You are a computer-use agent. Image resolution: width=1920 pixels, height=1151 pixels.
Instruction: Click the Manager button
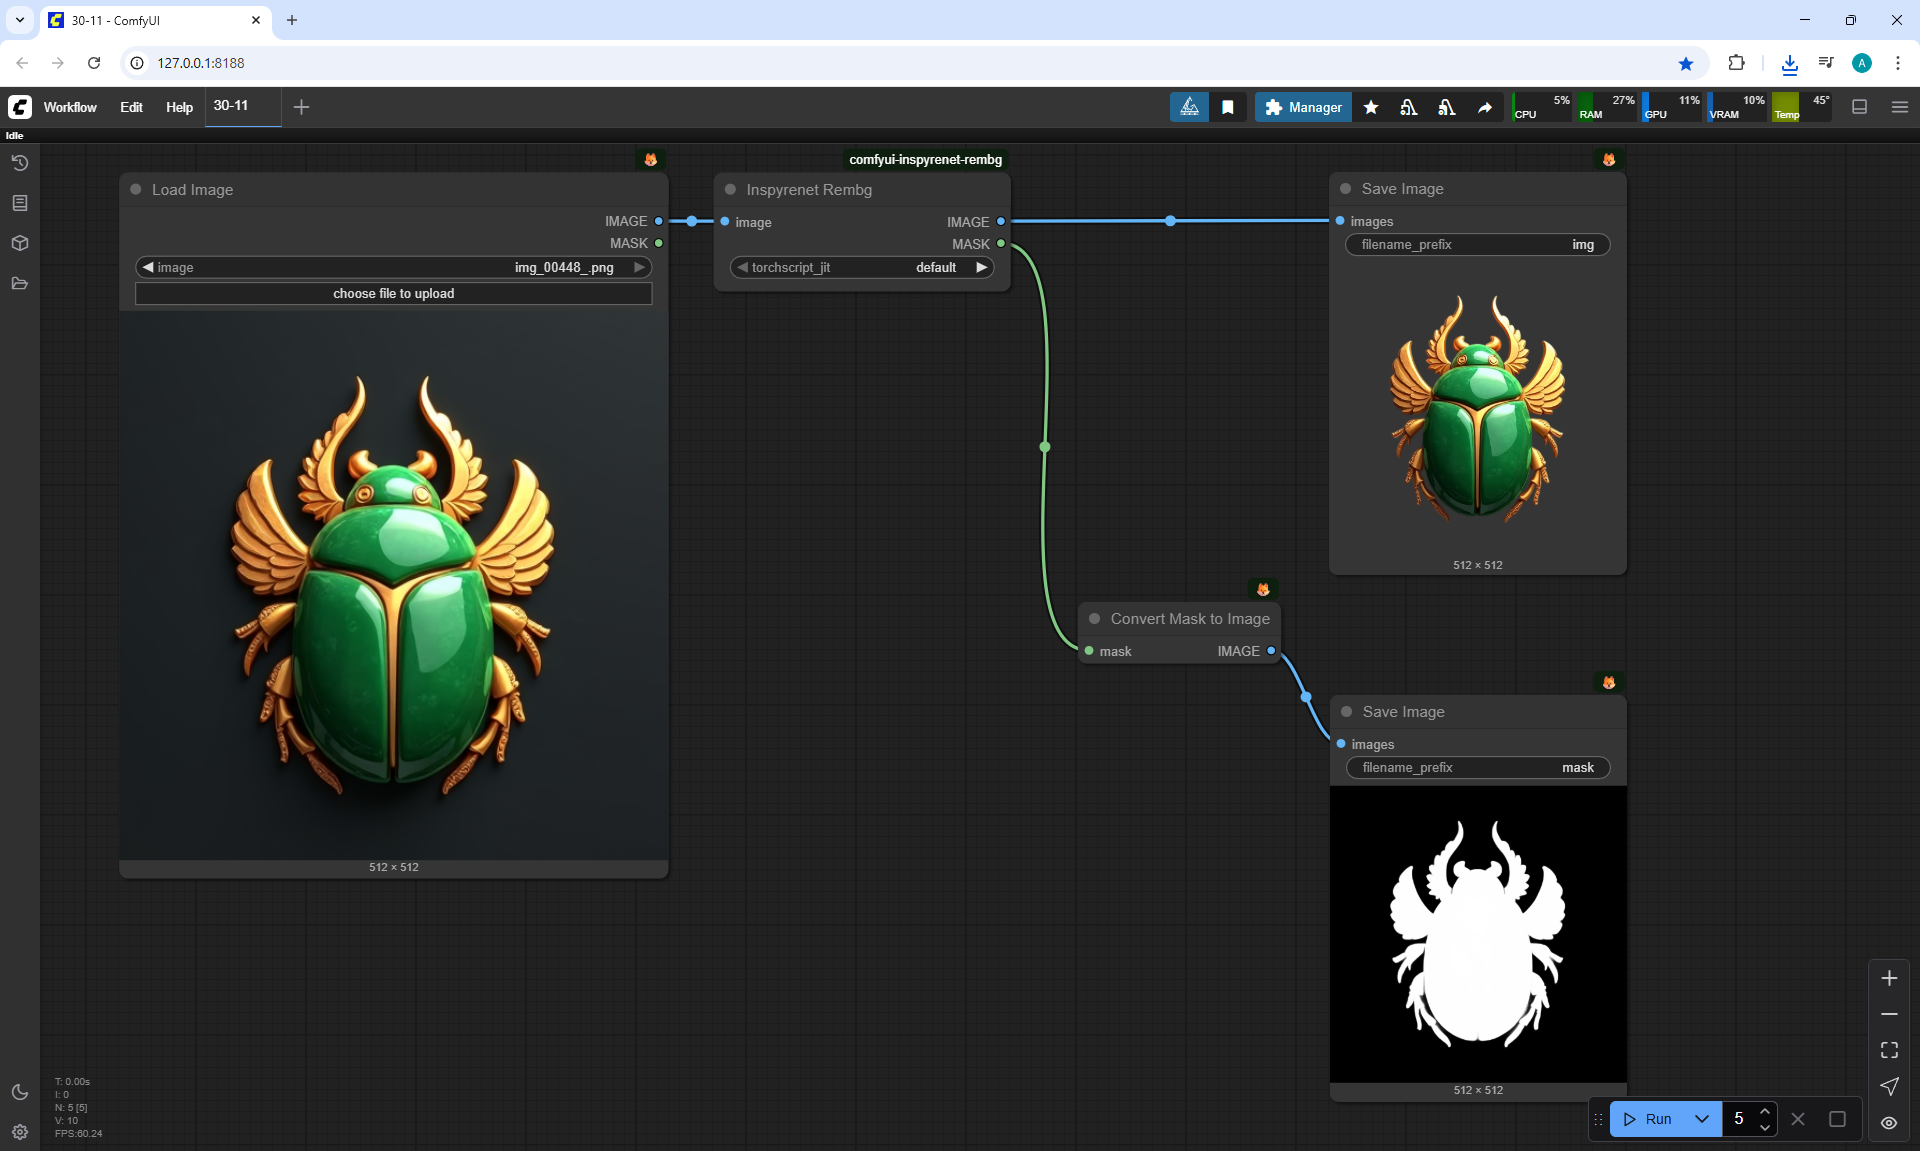1303,107
